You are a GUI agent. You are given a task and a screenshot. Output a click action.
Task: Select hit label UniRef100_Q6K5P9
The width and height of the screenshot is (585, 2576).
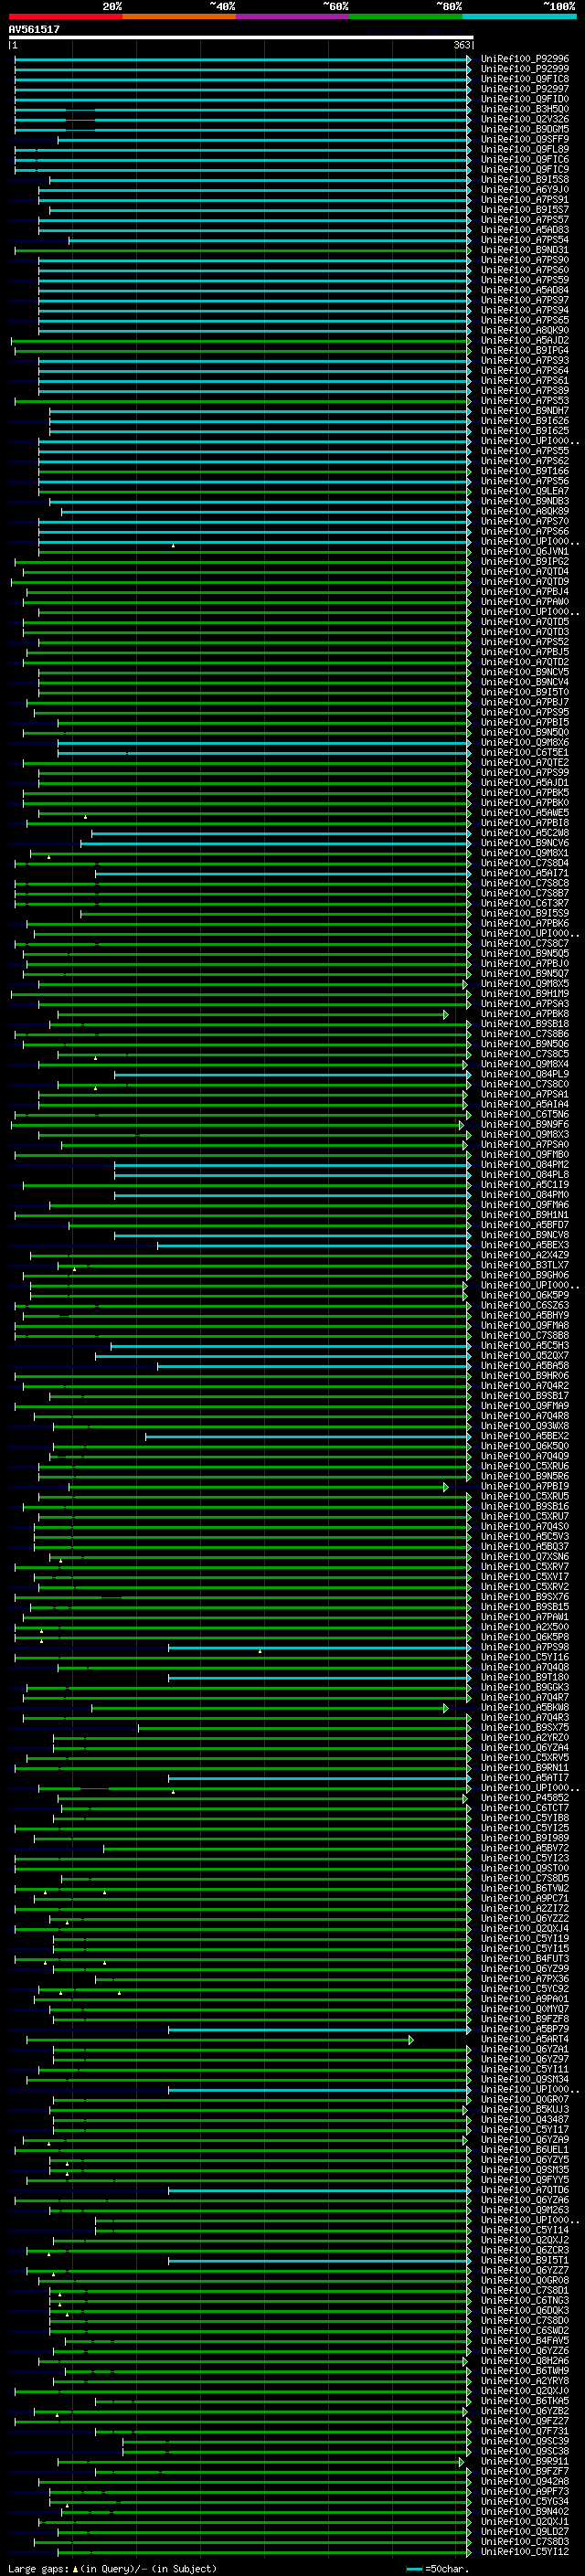(525, 1296)
